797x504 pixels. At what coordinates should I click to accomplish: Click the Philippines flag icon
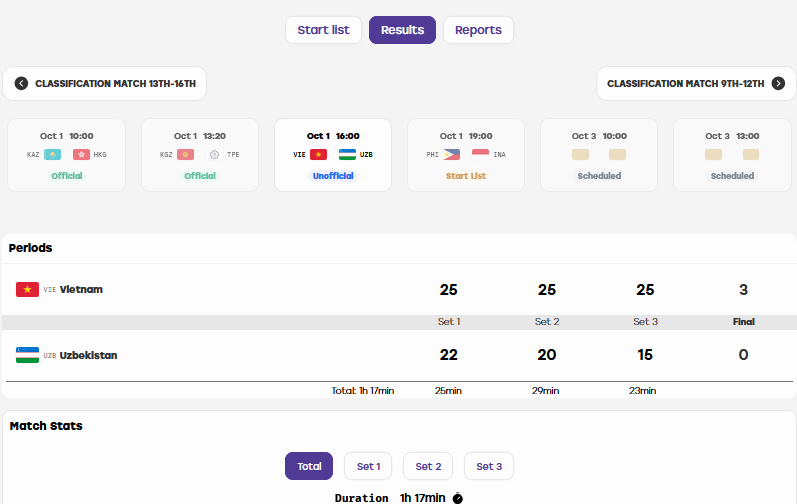coord(452,154)
